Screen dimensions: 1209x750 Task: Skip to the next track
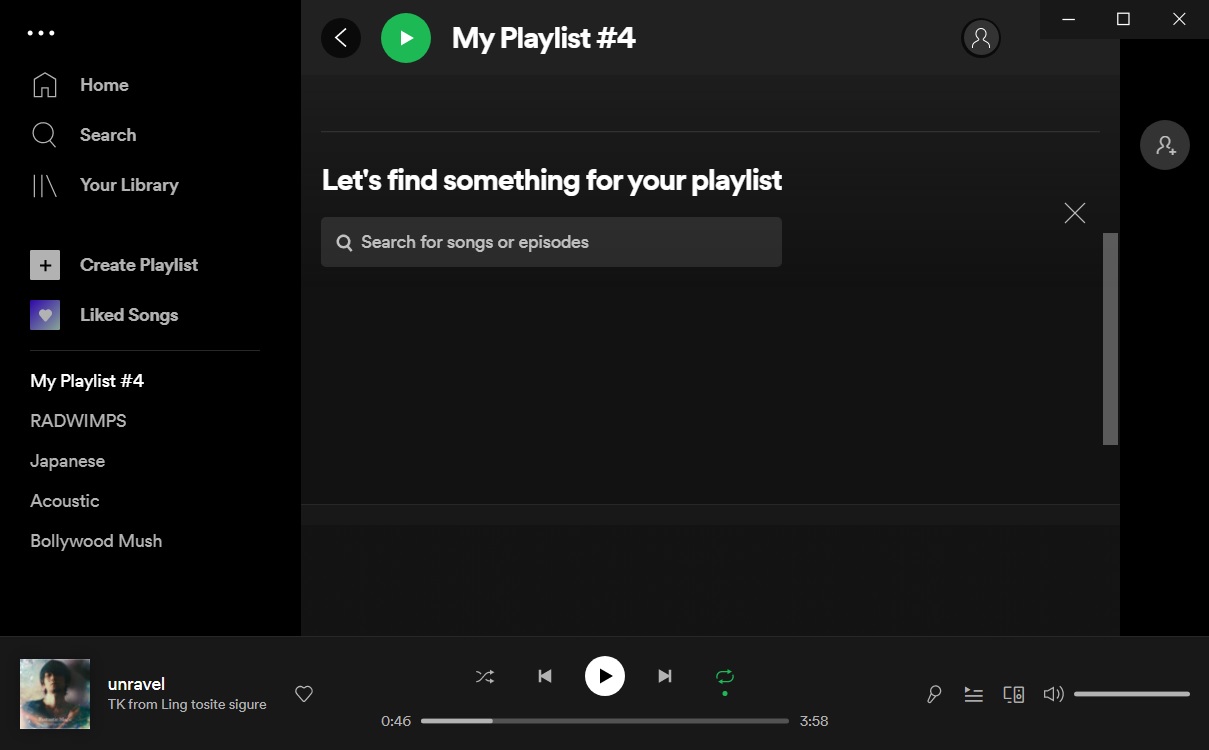[x=665, y=676]
